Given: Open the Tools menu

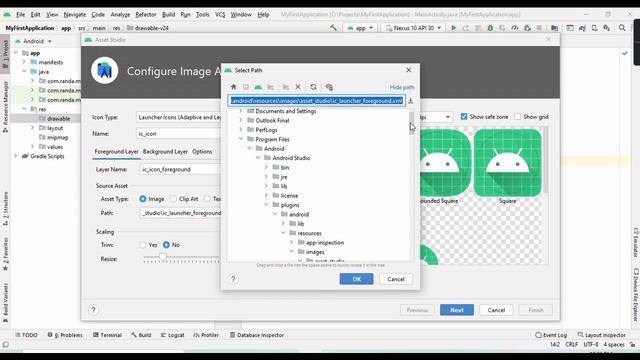Looking at the screenshot, I should (202, 14).
